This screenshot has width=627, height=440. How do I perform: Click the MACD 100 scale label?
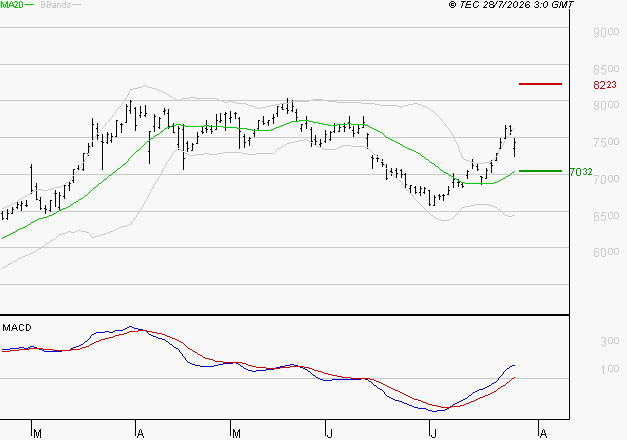[609, 369]
